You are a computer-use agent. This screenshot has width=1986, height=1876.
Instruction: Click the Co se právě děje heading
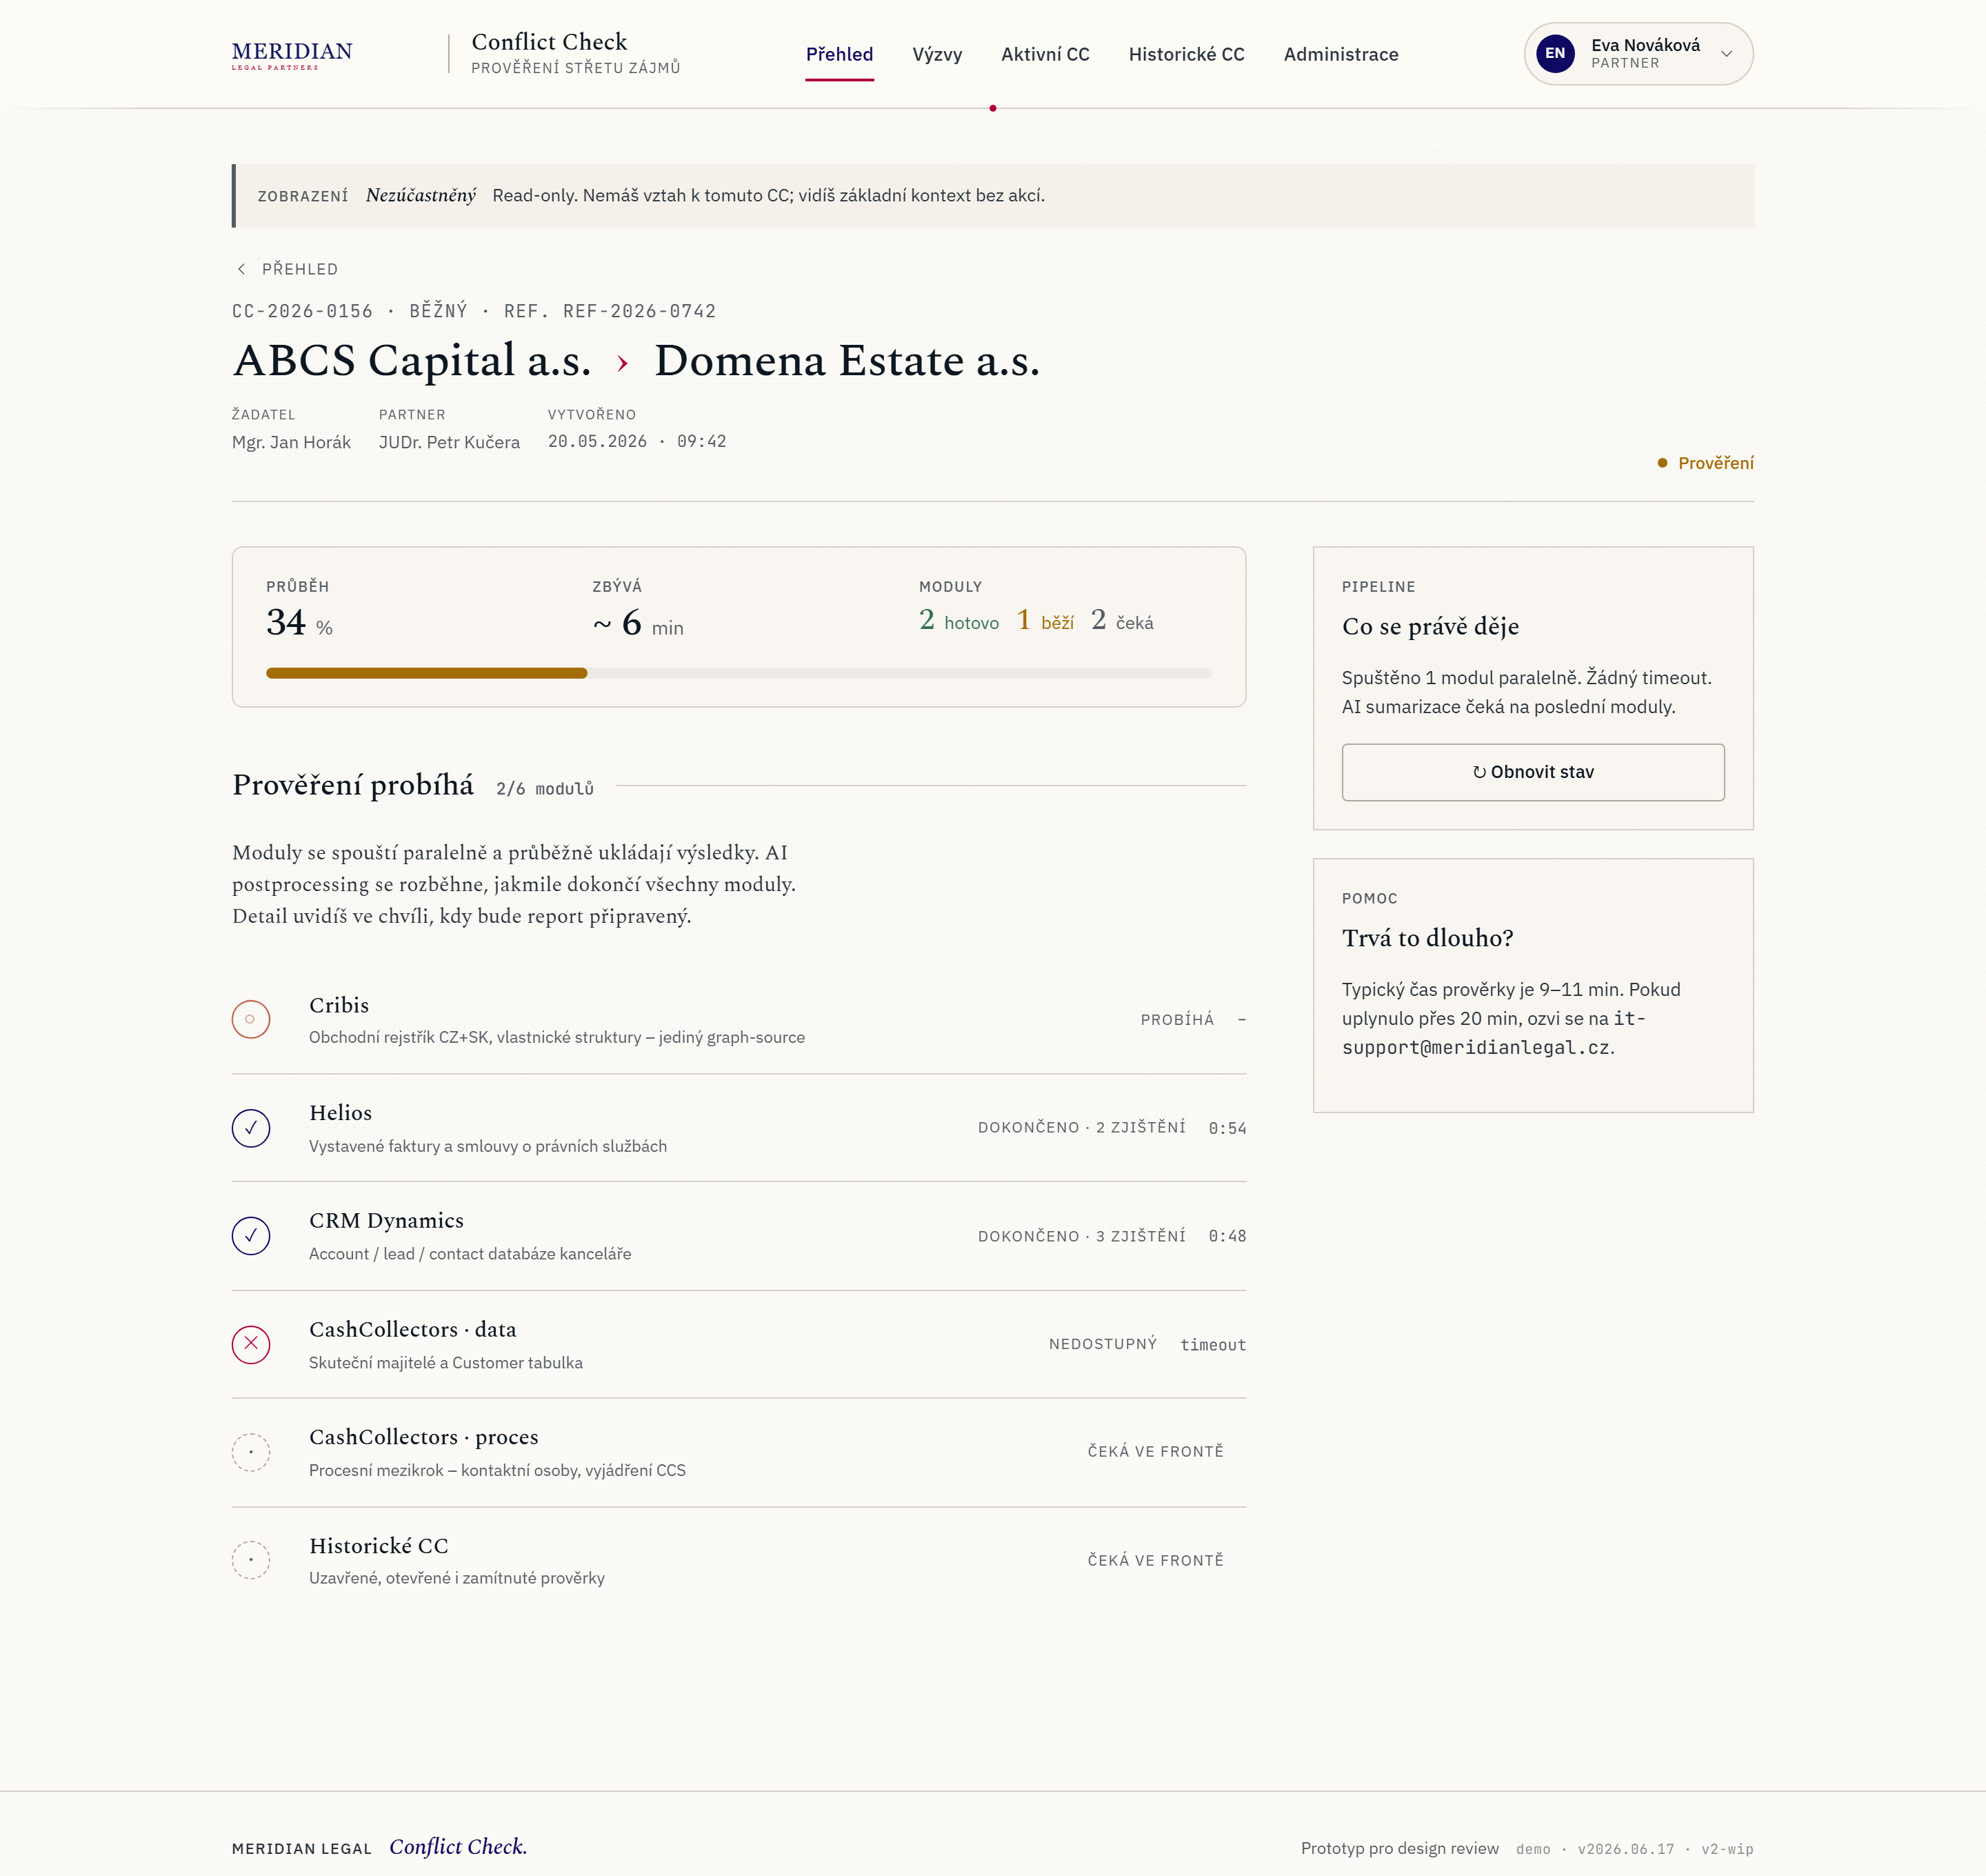1430,627
